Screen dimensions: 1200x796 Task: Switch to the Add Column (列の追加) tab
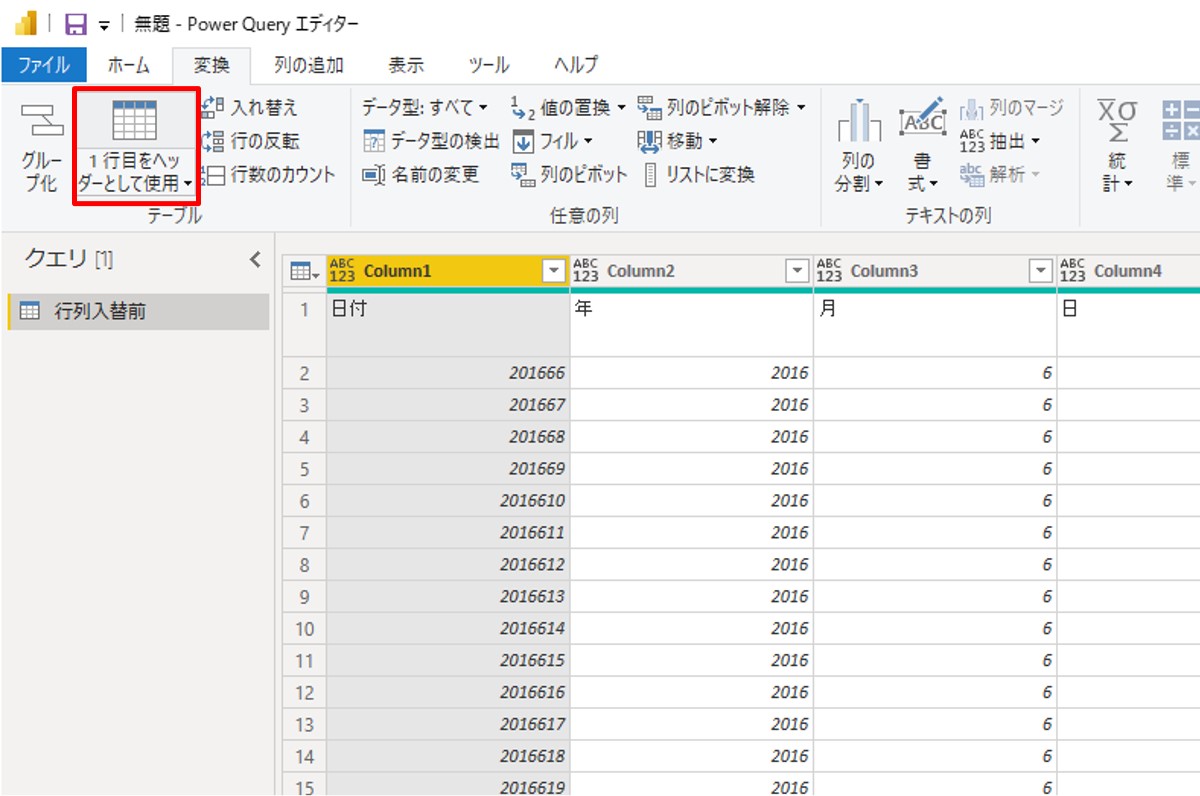[309, 65]
